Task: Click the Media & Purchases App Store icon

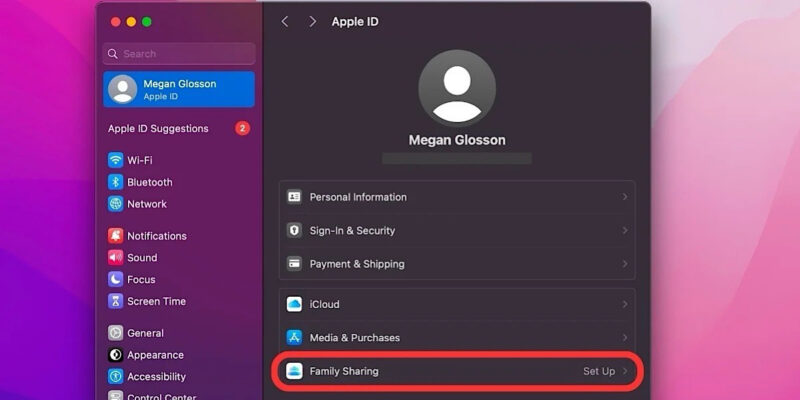Action: coord(294,338)
